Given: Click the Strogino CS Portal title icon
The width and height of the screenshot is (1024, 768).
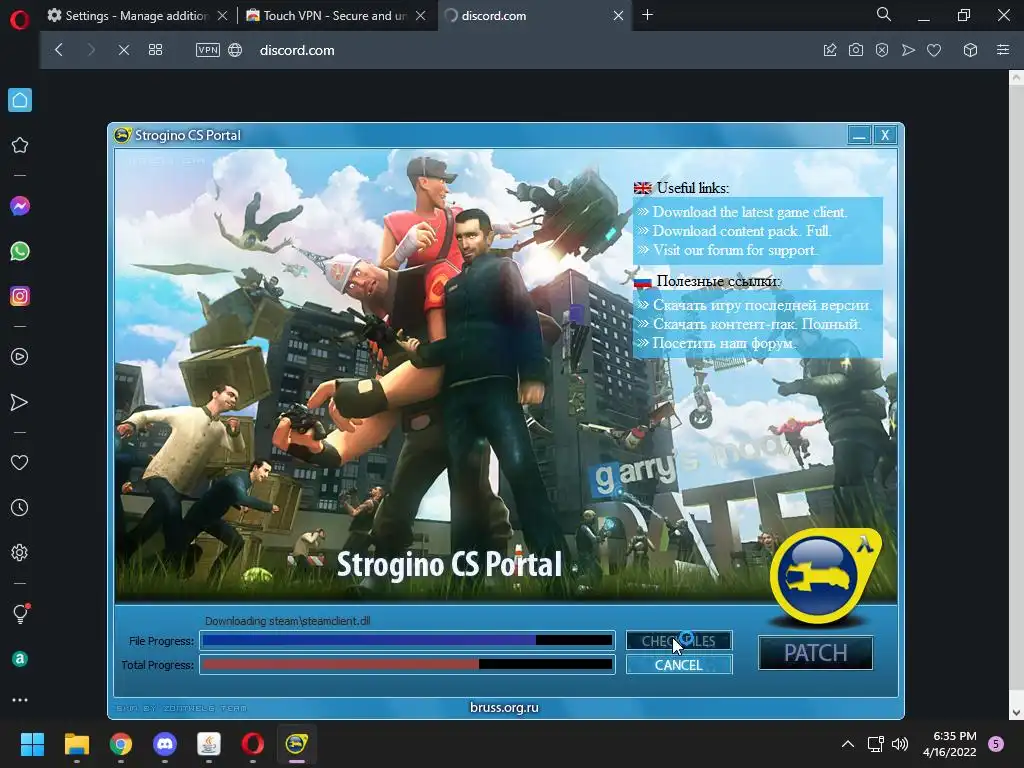Looking at the screenshot, I should (123, 135).
